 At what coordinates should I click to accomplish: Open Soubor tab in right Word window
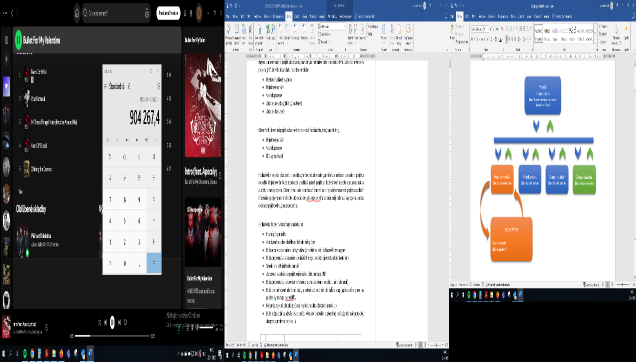453,16
